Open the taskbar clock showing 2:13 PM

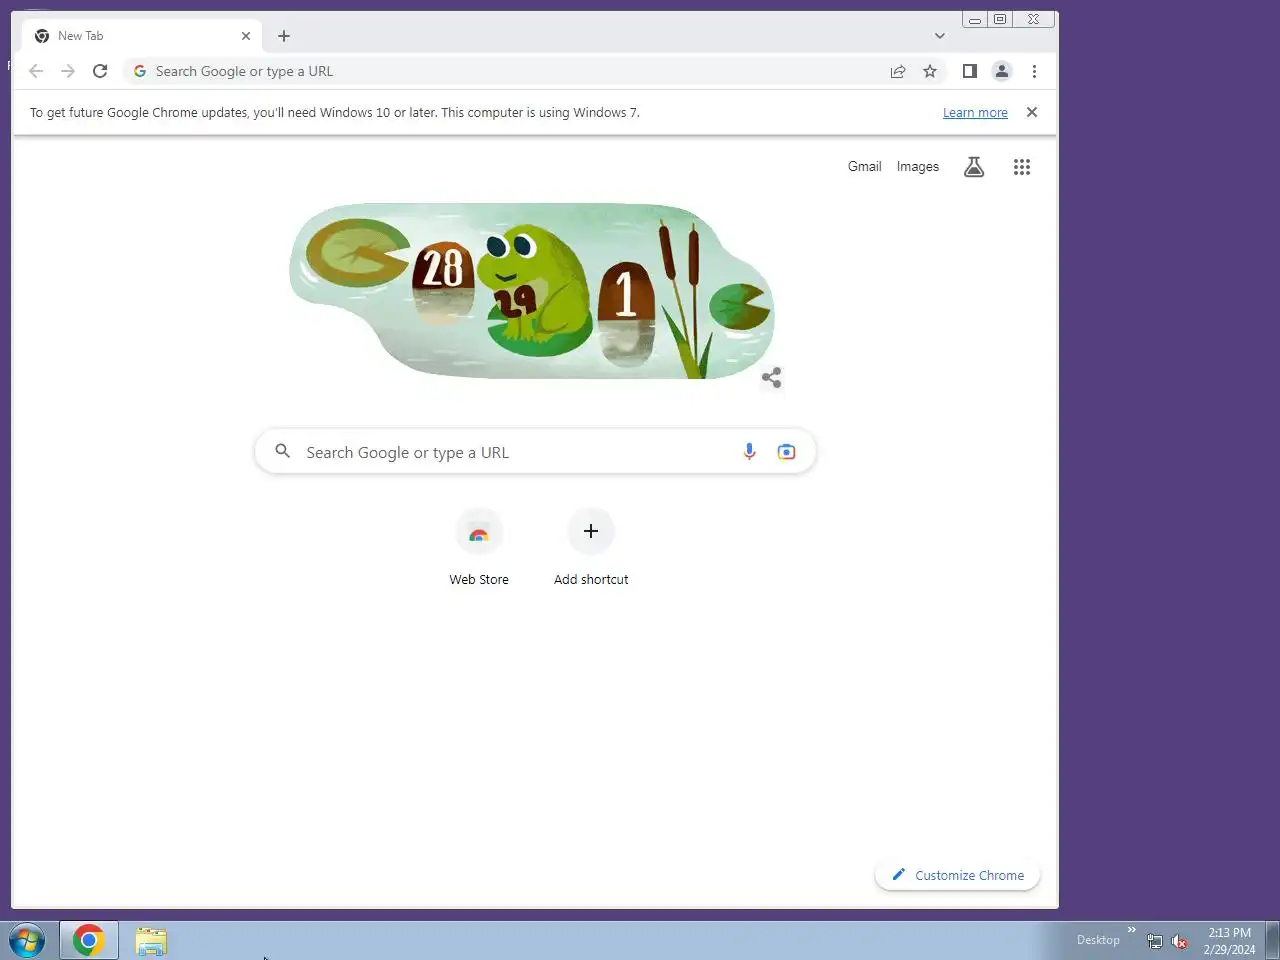point(1229,941)
